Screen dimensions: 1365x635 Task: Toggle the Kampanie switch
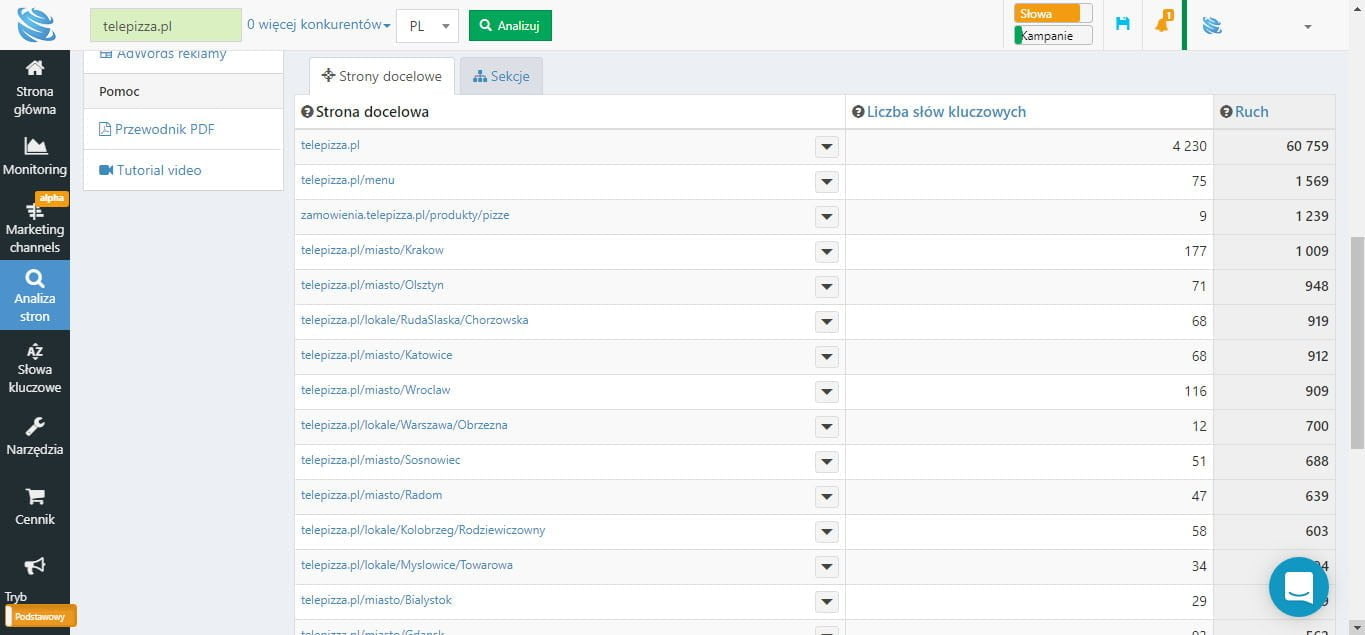click(x=1053, y=36)
